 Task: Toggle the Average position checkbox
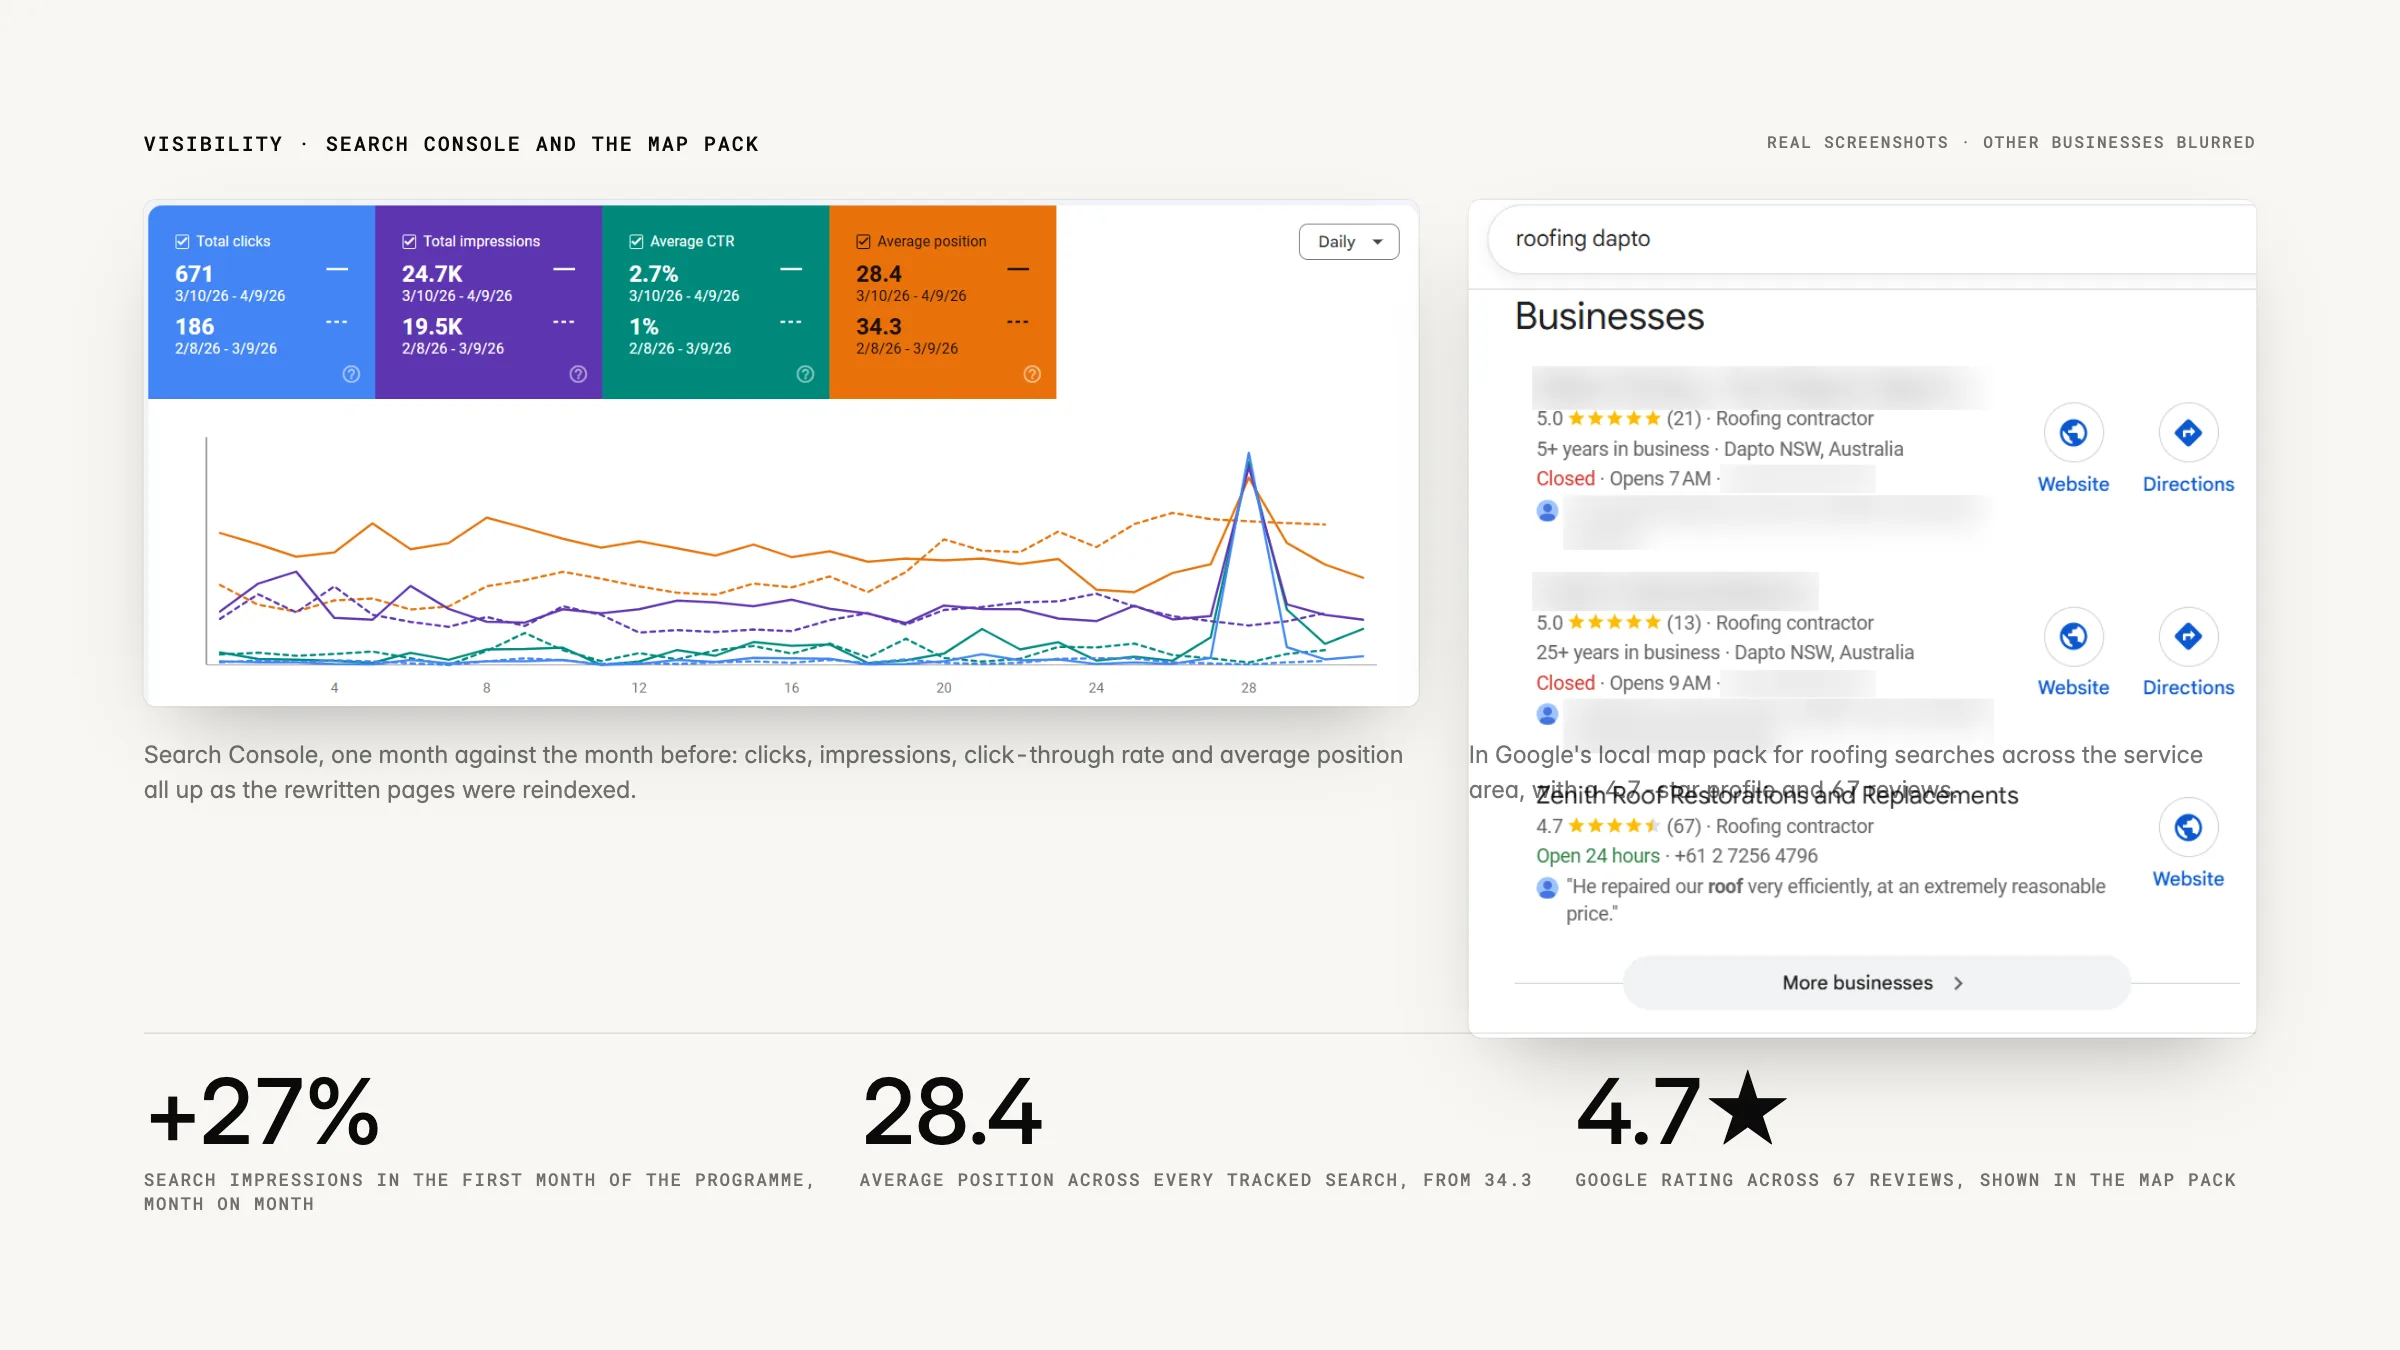863,241
